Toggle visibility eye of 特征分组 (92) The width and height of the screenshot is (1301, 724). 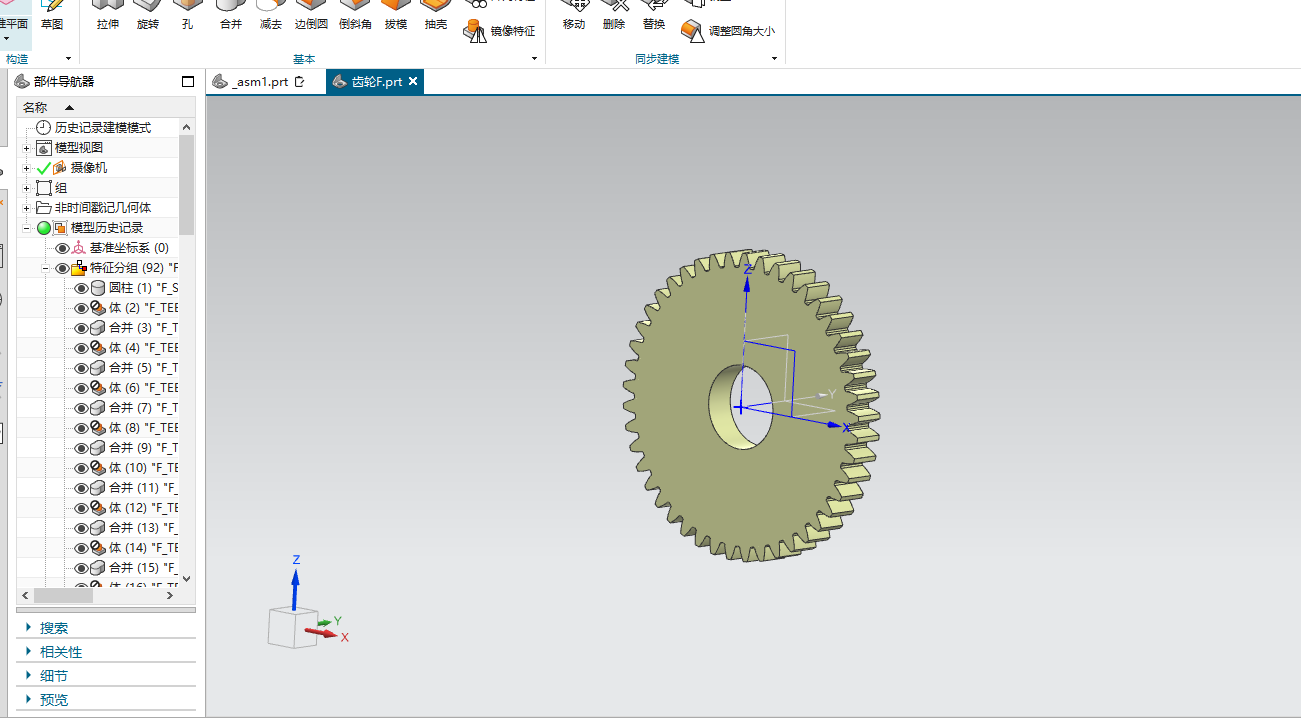pos(62,268)
